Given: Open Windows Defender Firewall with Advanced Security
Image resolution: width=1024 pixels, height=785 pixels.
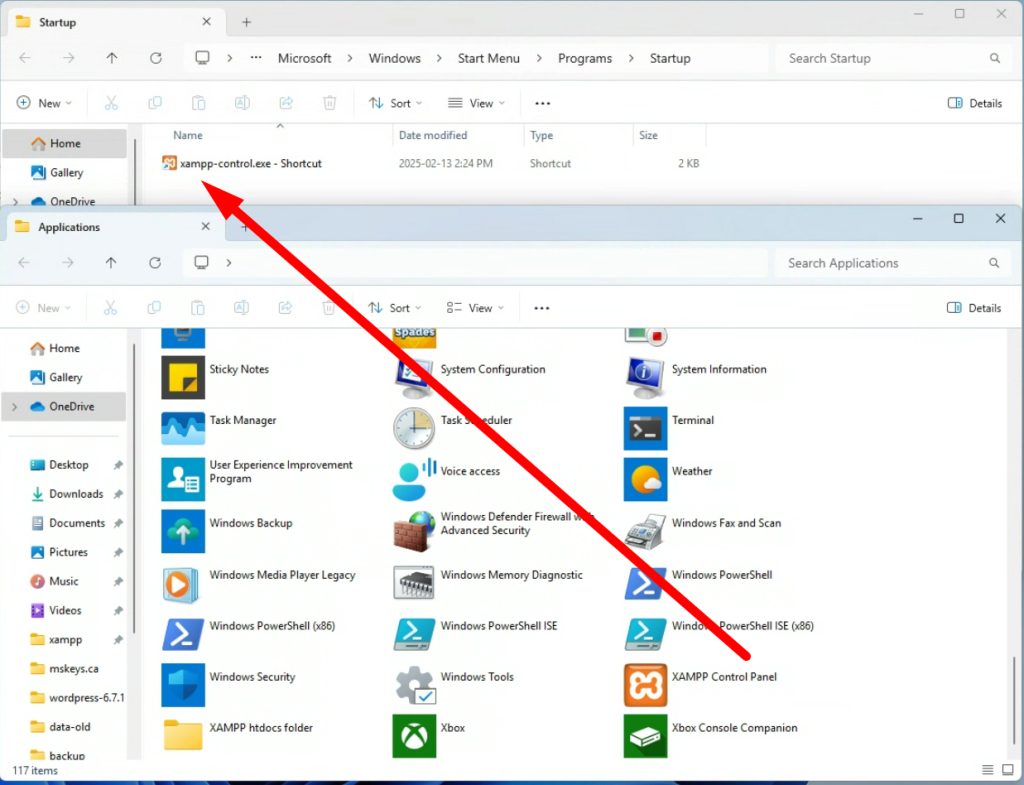Looking at the screenshot, I should click(x=414, y=531).
